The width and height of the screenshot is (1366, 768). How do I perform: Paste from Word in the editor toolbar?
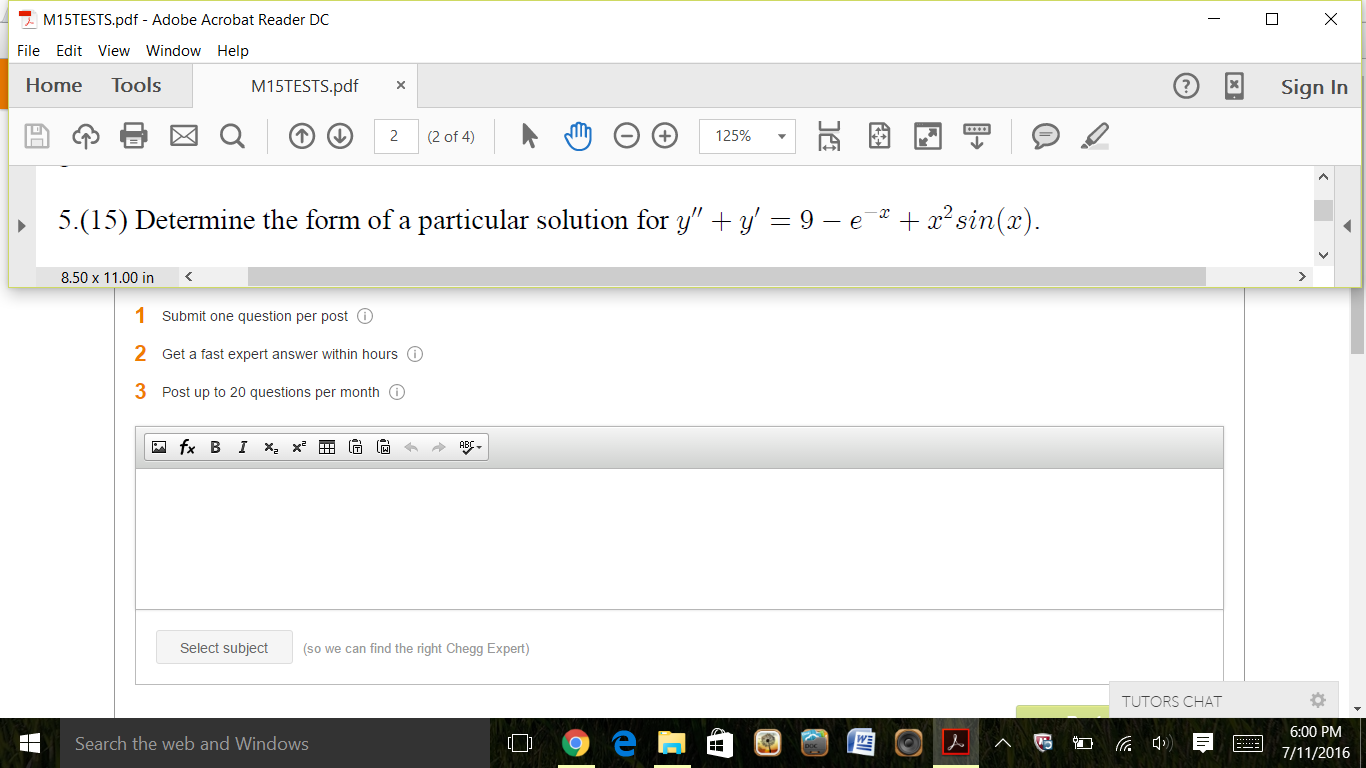[x=383, y=447]
